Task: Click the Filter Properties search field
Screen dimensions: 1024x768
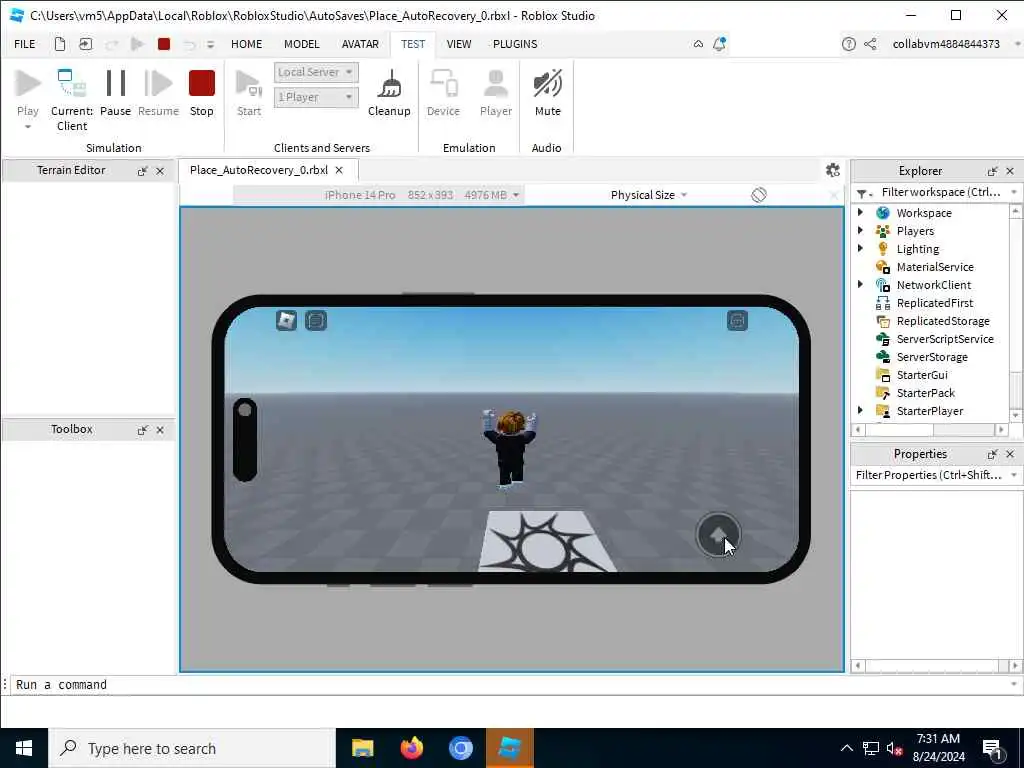Action: pos(929,475)
